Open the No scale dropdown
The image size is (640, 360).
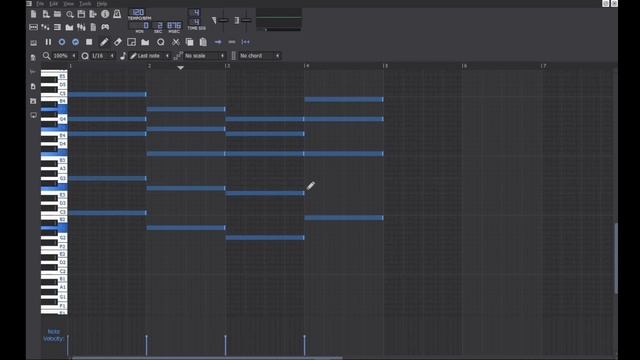click(x=204, y=56)
